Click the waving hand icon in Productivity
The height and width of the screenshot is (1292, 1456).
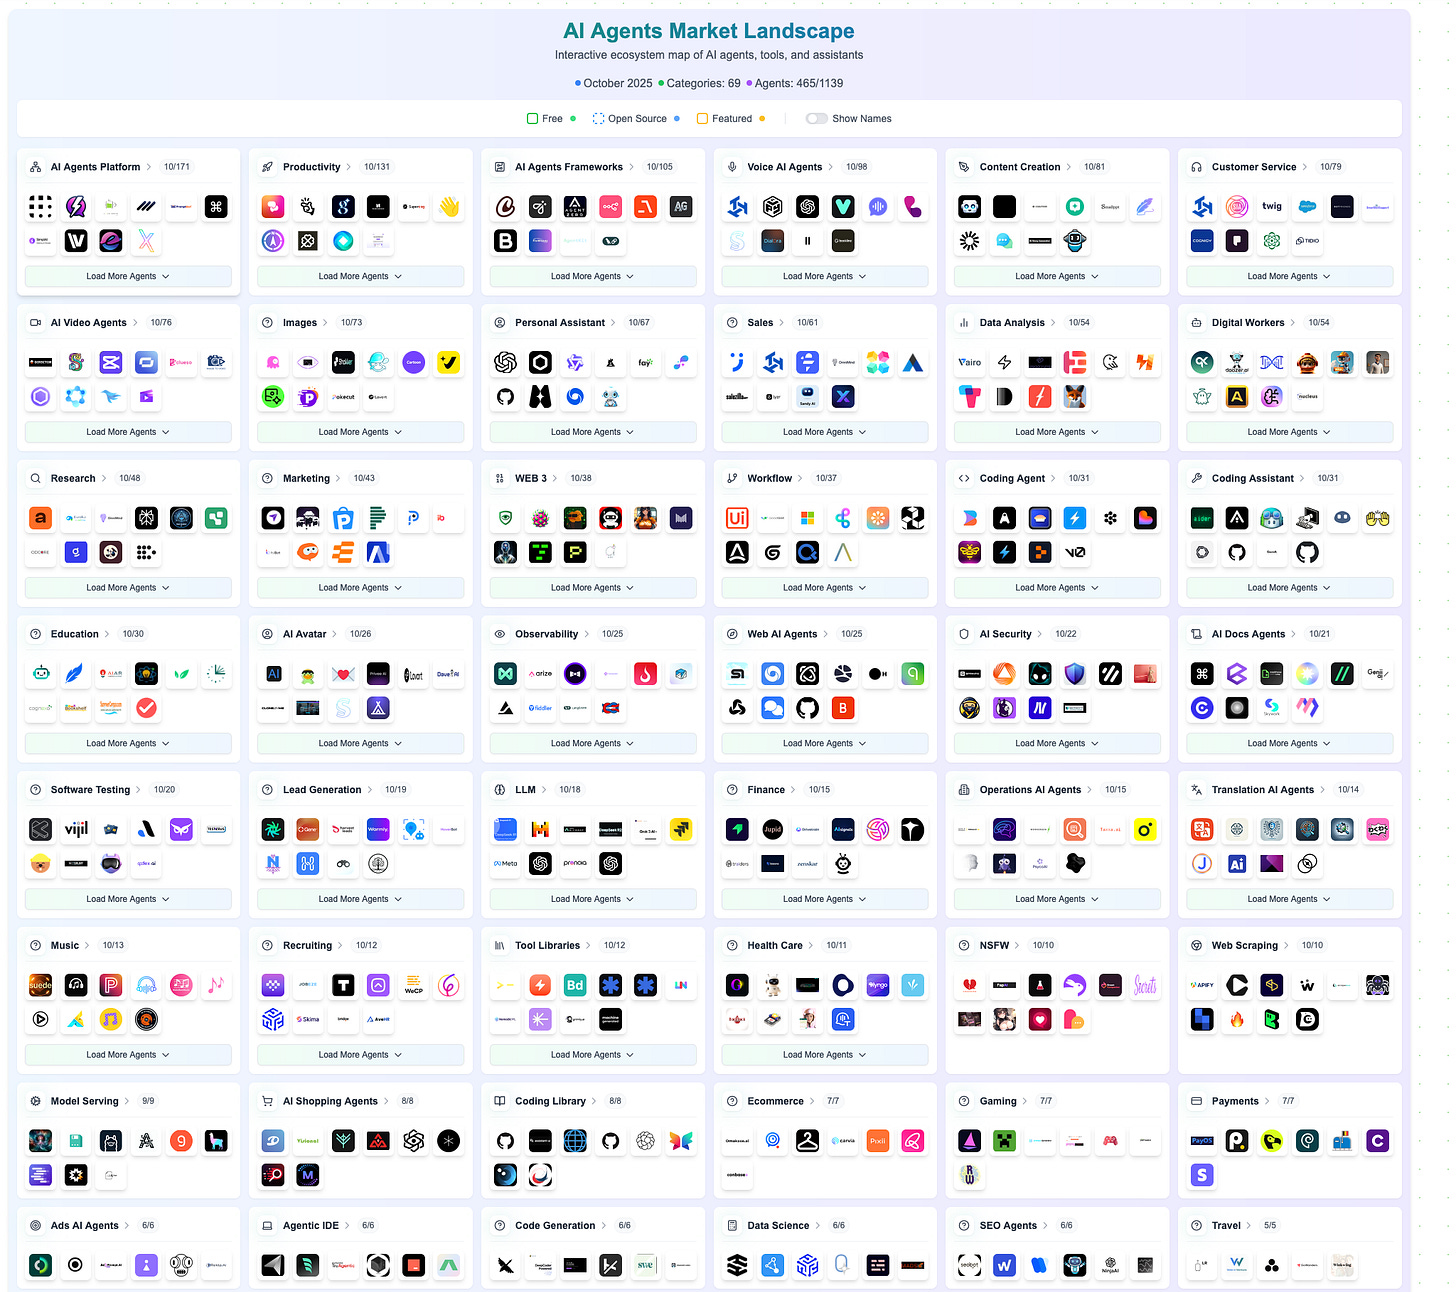coord(449,207)
